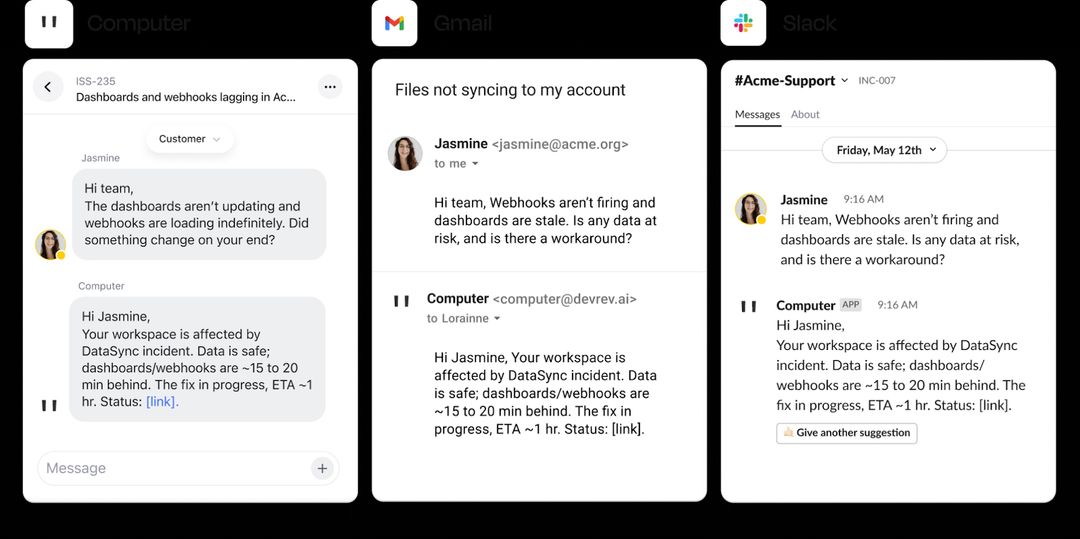The width and height of the screenshot is (1080, 539).
Task: Click computer@devrev.ai sender address
Action: pos(565,299)
